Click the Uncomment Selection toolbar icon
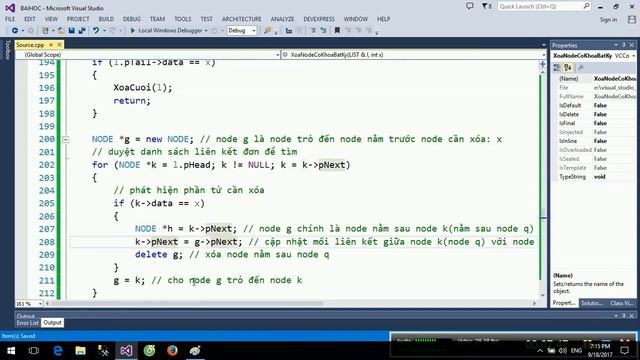This screenshot has height=360, width=640. point(323,31)
